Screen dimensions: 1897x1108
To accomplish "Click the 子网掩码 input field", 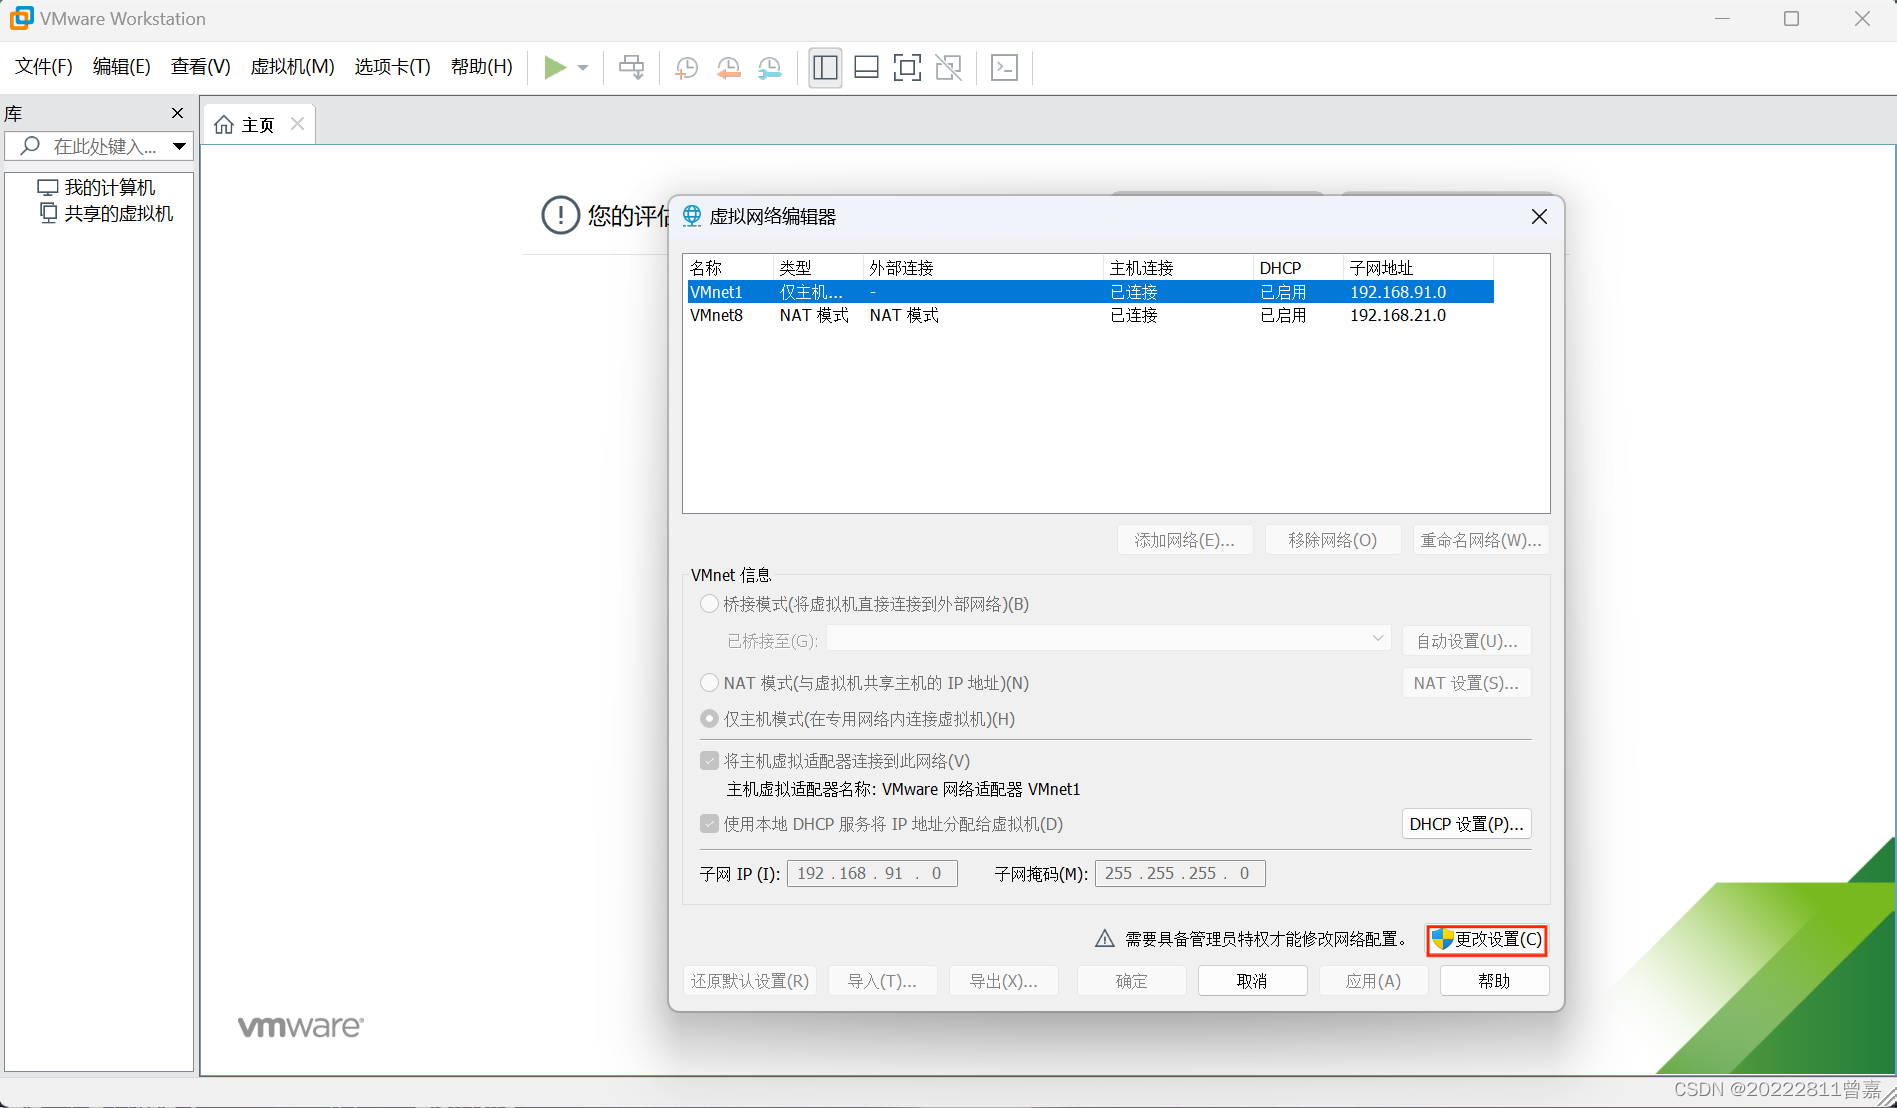I will [1180, 873].
